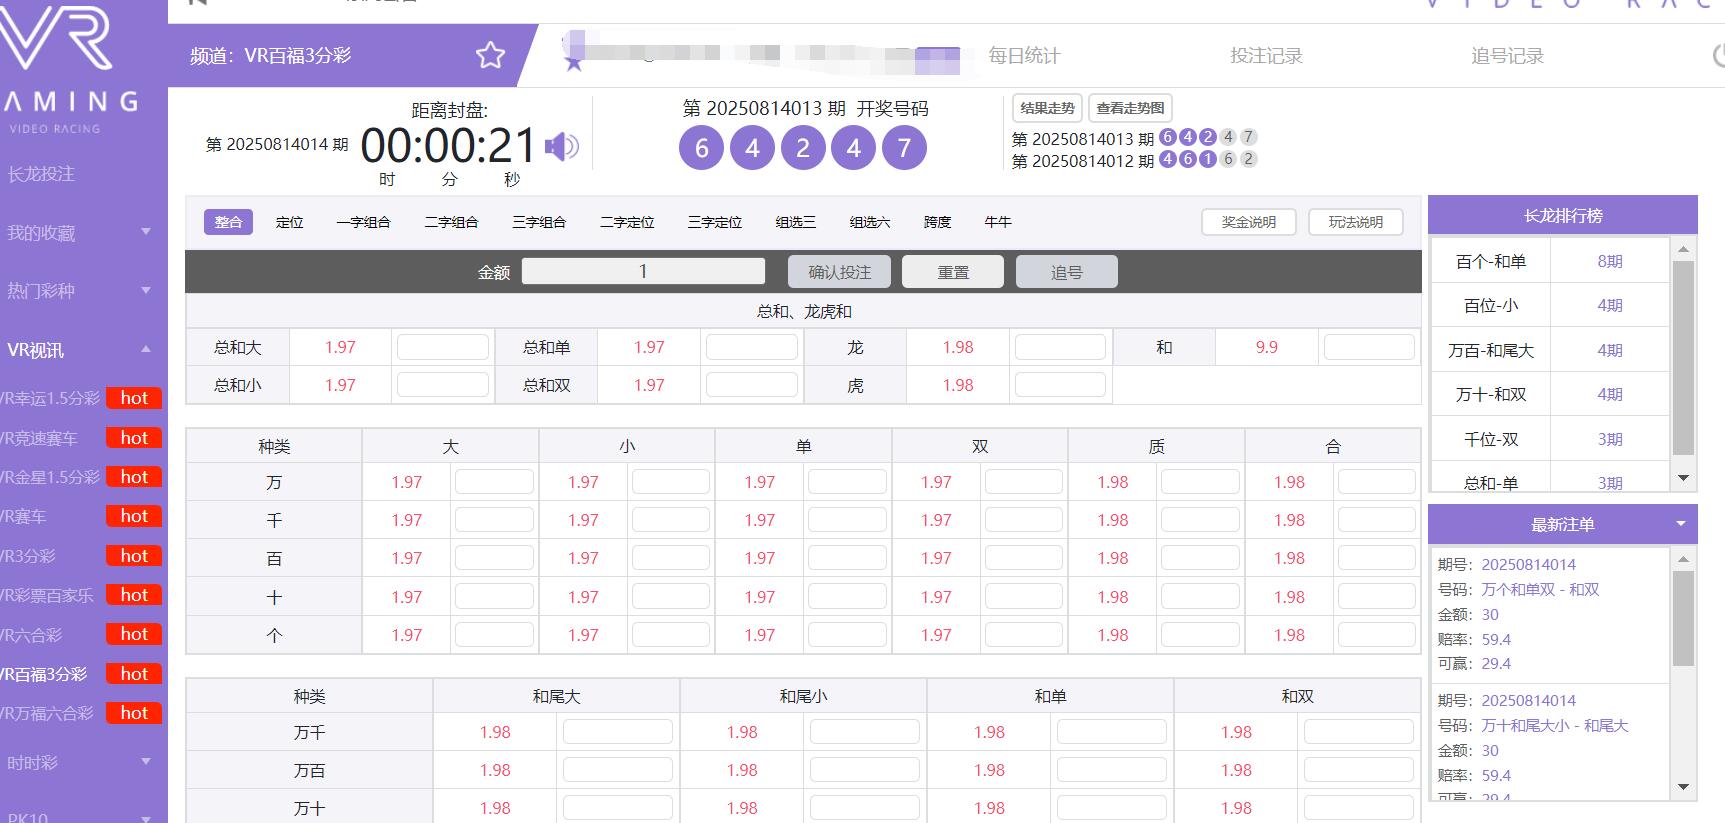Click the 重置 button

tap(952, 272)
